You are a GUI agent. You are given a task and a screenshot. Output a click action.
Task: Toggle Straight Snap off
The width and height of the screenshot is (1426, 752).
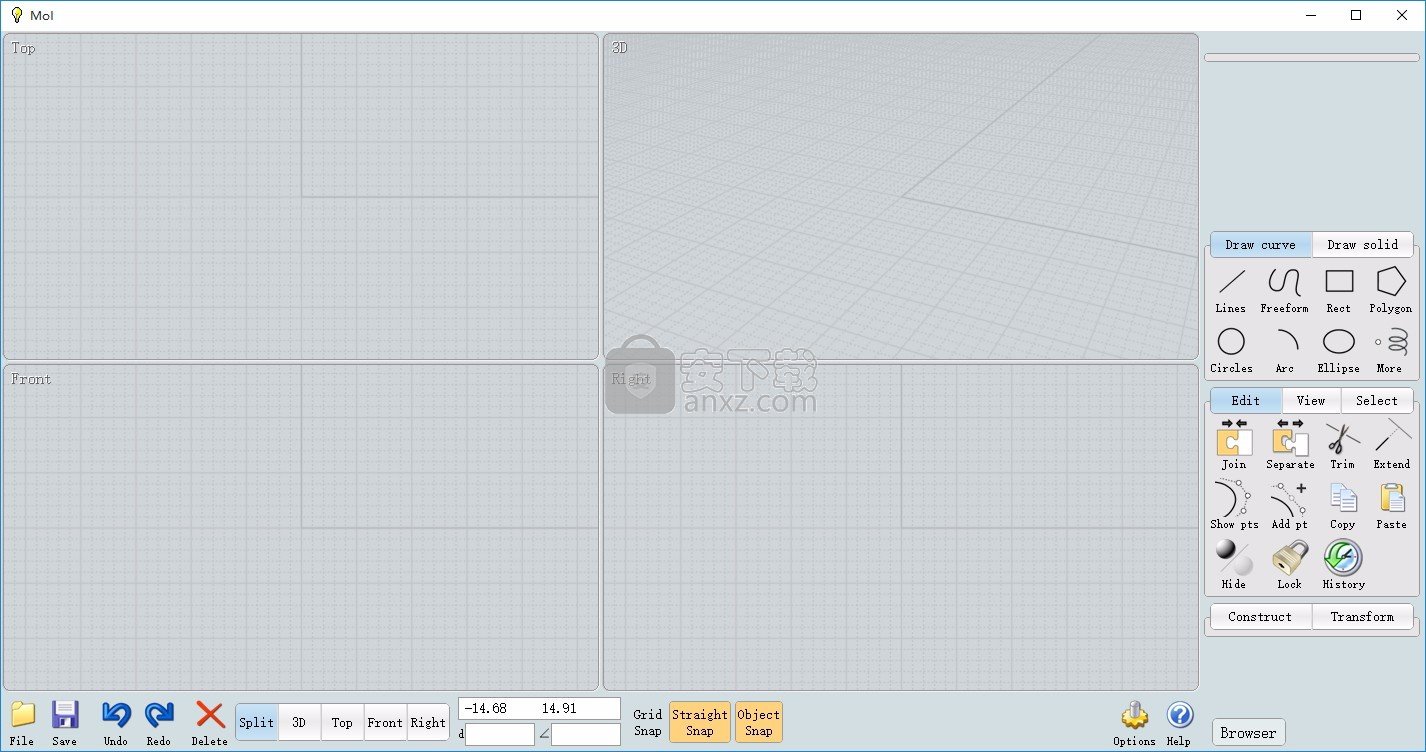click(x=700, y=722)
